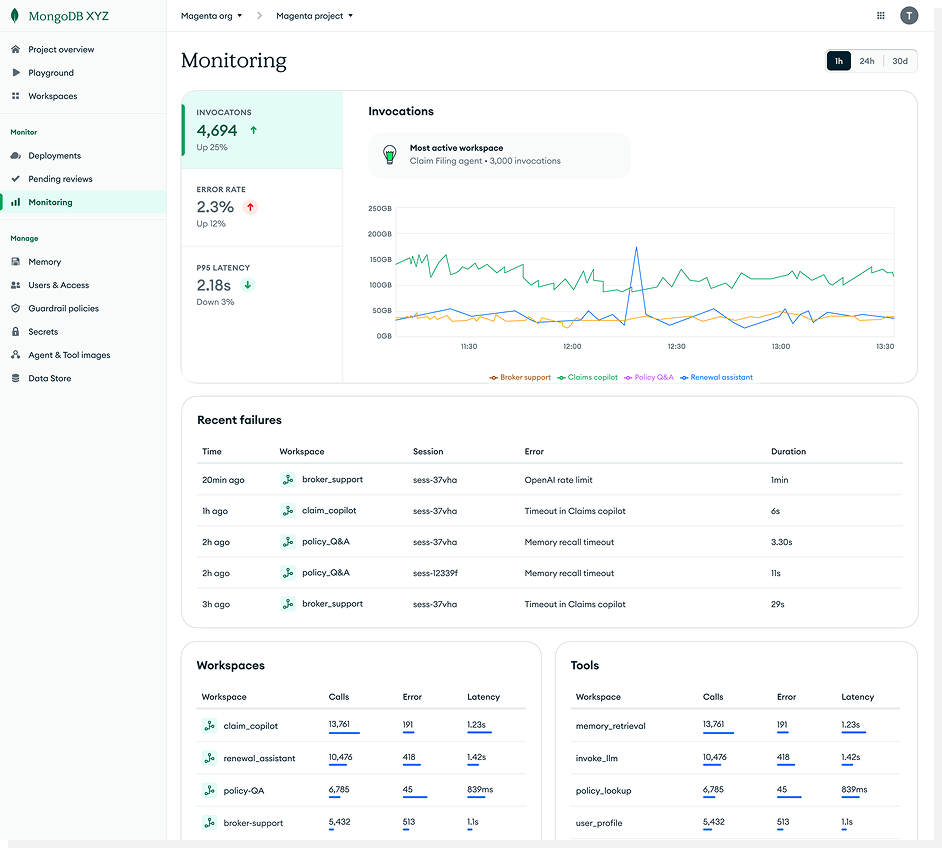Click the Workspaces grid icon in sidebar
Screen dimensions: 942x848
pyautogui.click(x=16, y=96)
